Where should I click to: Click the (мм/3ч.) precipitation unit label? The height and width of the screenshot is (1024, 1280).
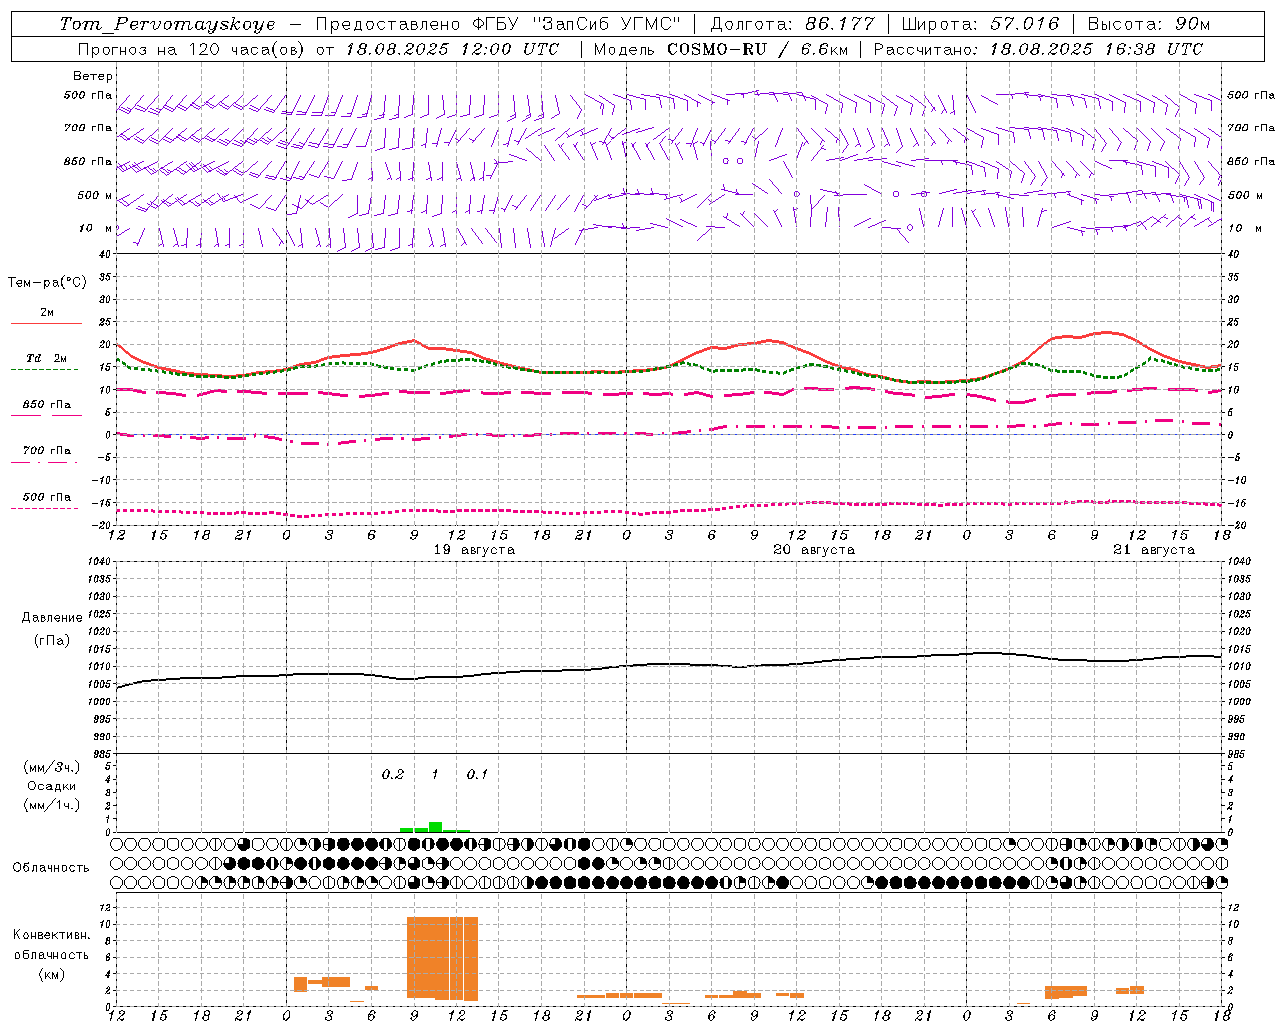[52, 767]
